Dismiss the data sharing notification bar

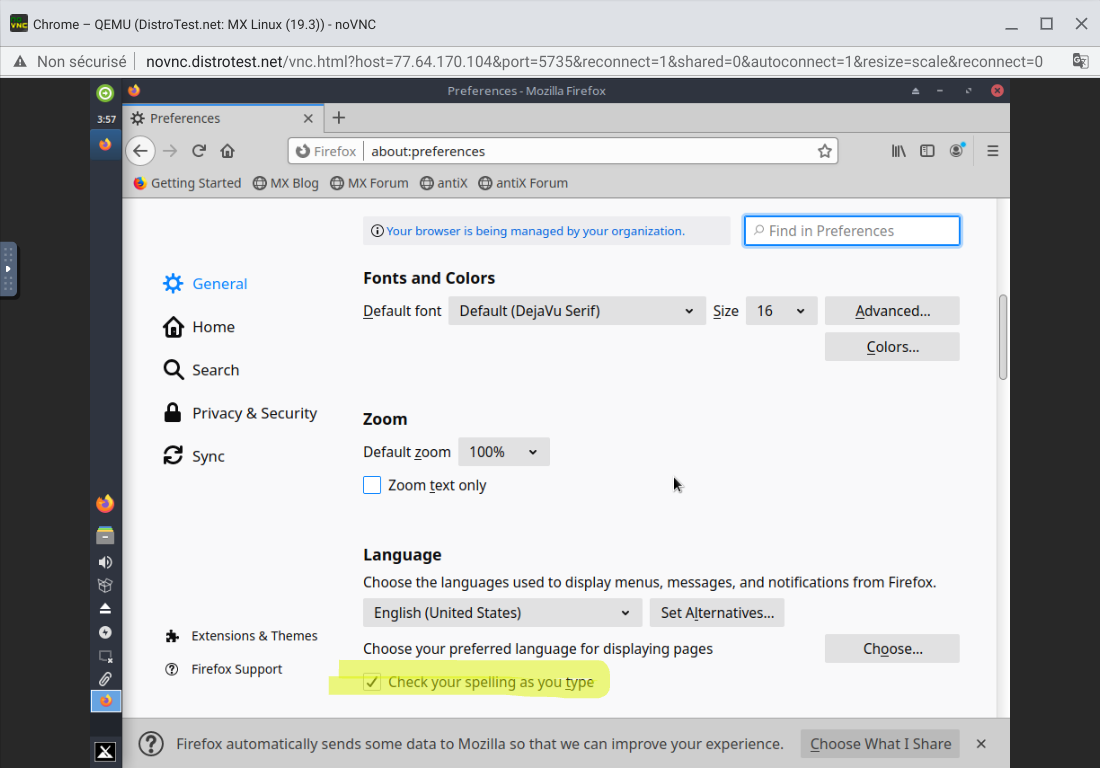[981, 743]
